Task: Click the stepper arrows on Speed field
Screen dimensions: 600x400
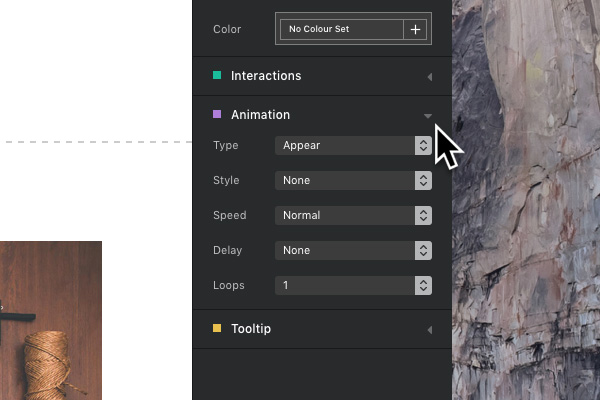Action: point(423,216)
